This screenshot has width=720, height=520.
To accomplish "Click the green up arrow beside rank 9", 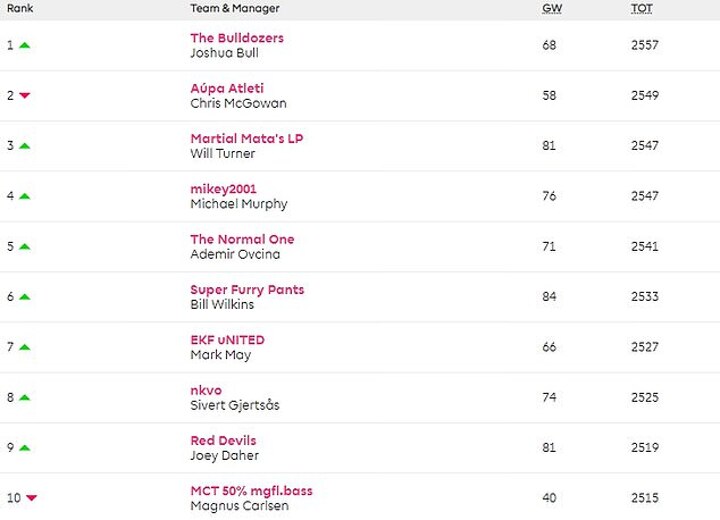I will (x=24, y=448).
